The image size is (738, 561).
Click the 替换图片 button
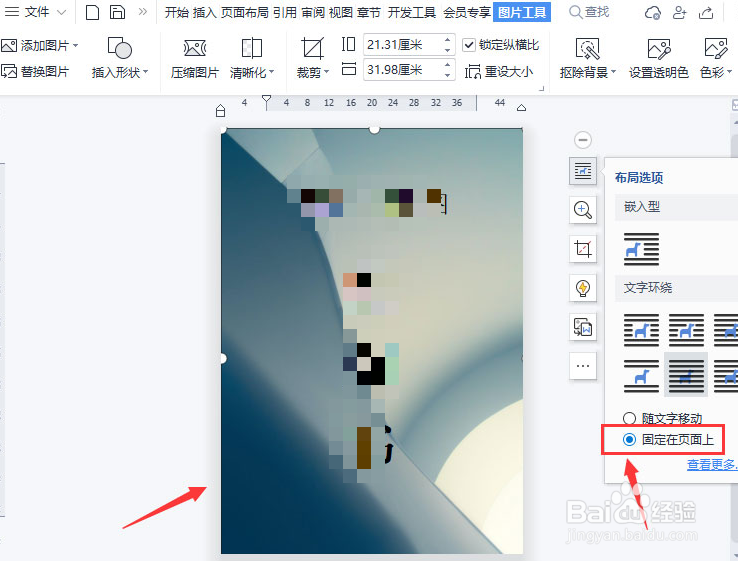pyautogui.click(x=35, y=72)
